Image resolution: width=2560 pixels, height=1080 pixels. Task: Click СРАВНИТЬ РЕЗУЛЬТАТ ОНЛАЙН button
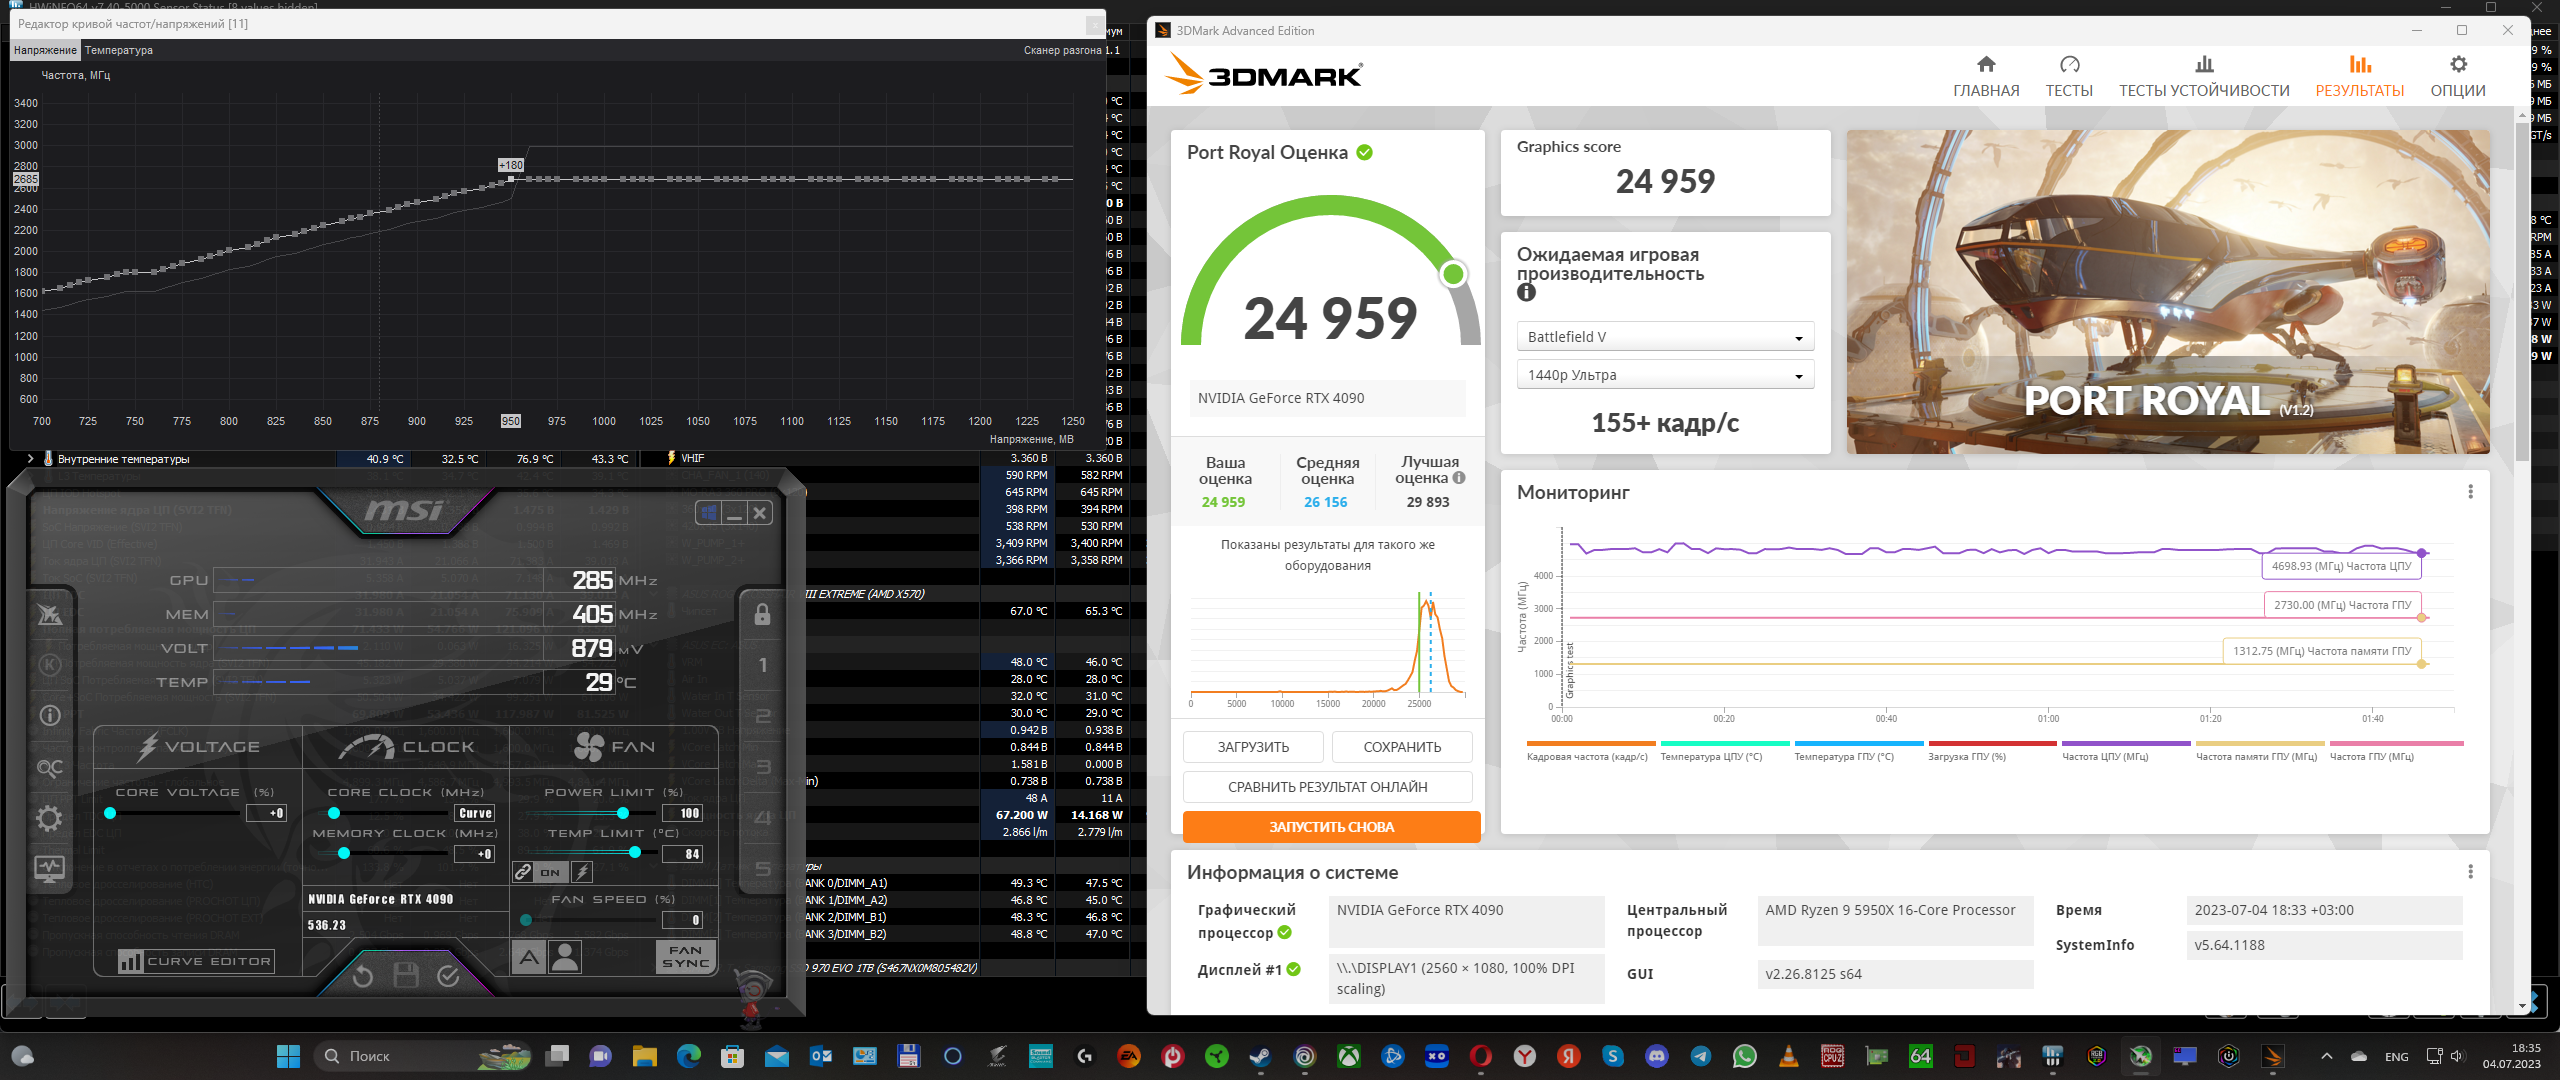1327,787
